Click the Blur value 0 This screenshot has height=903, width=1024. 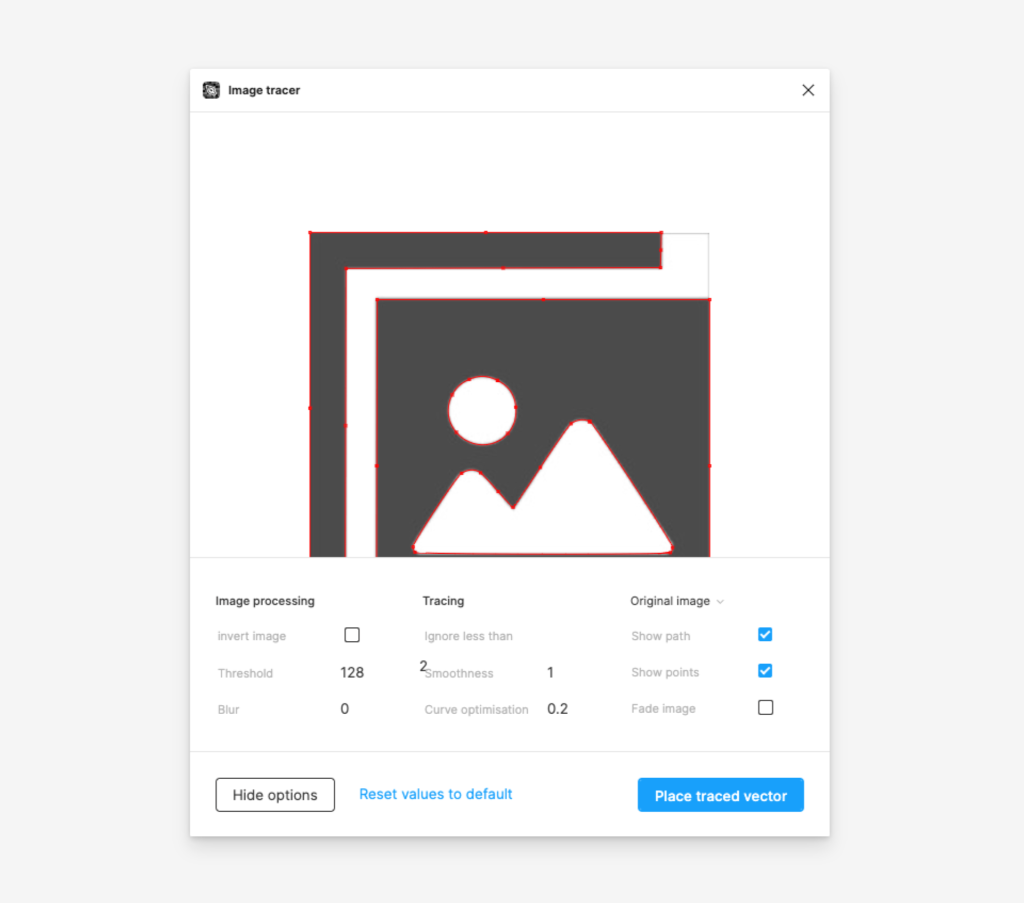pos(345,709)
